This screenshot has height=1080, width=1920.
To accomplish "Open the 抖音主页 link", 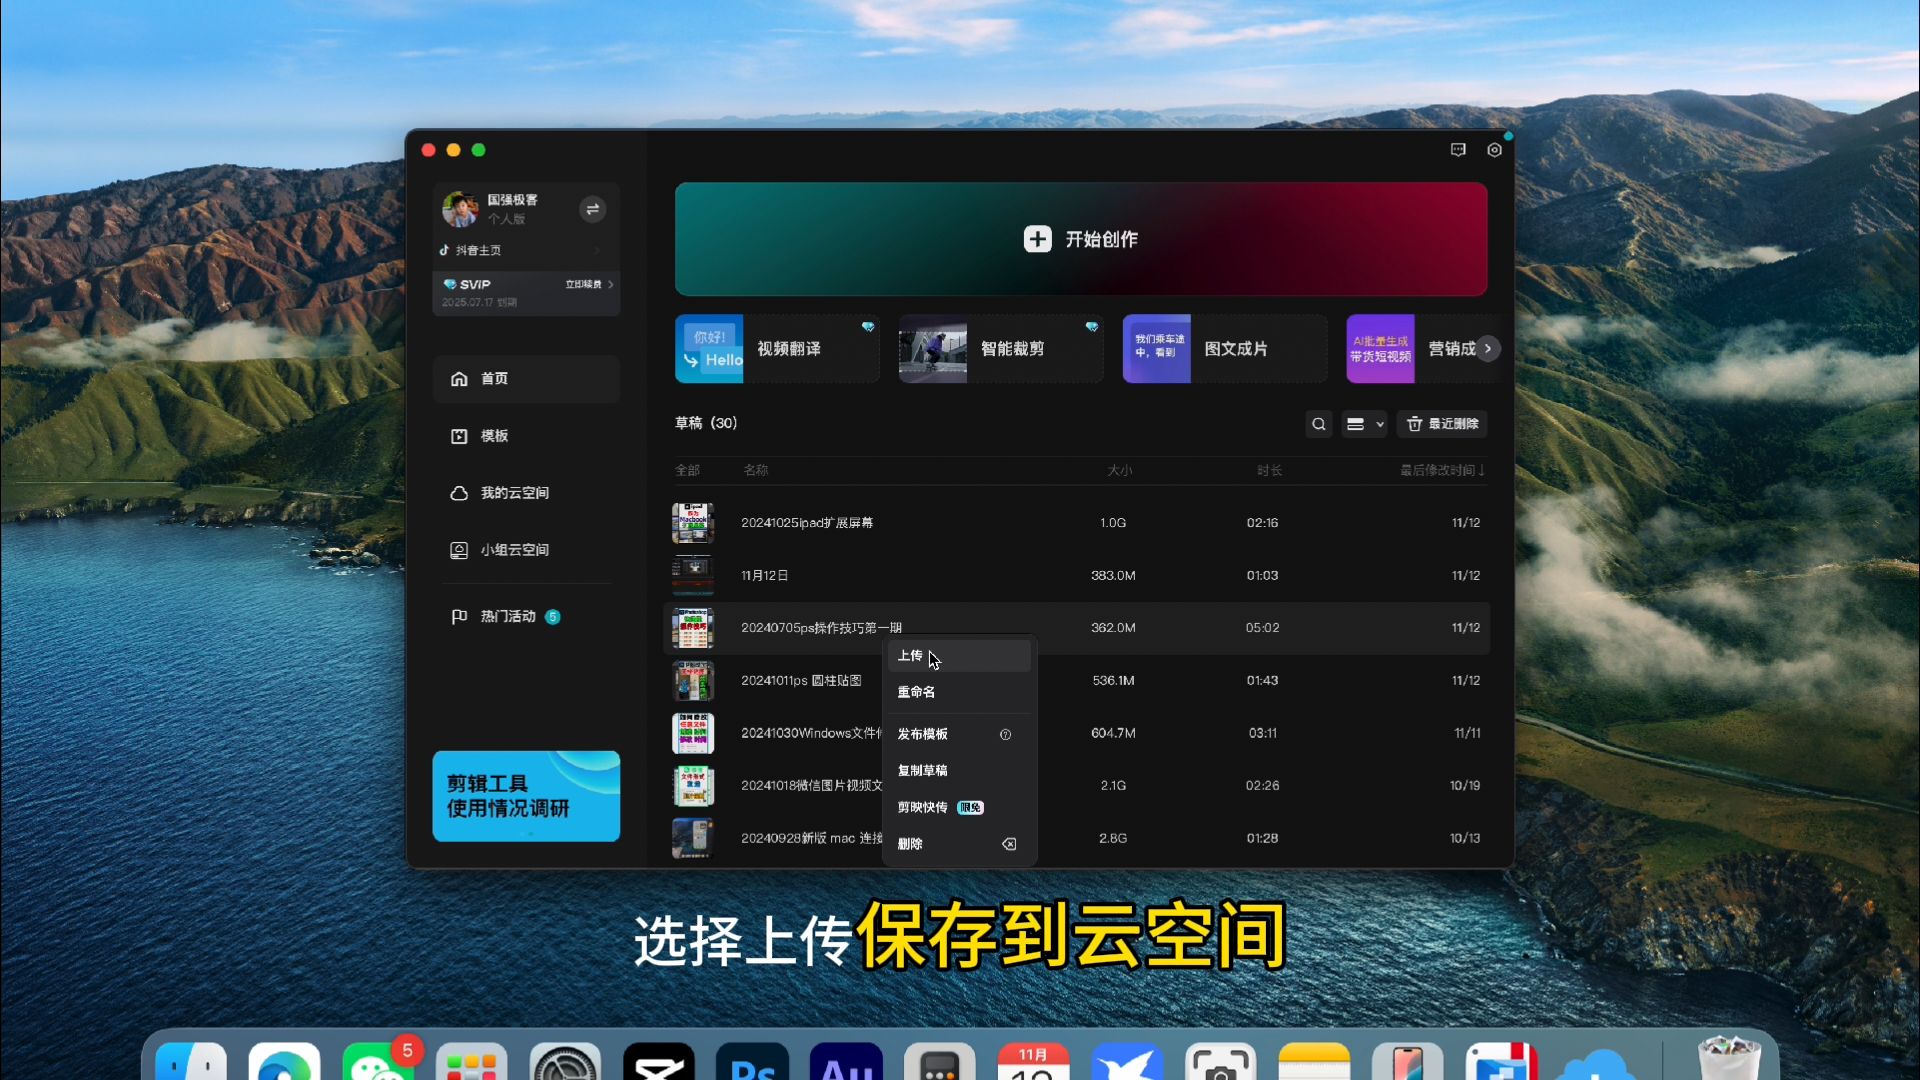I will (479, 251).
